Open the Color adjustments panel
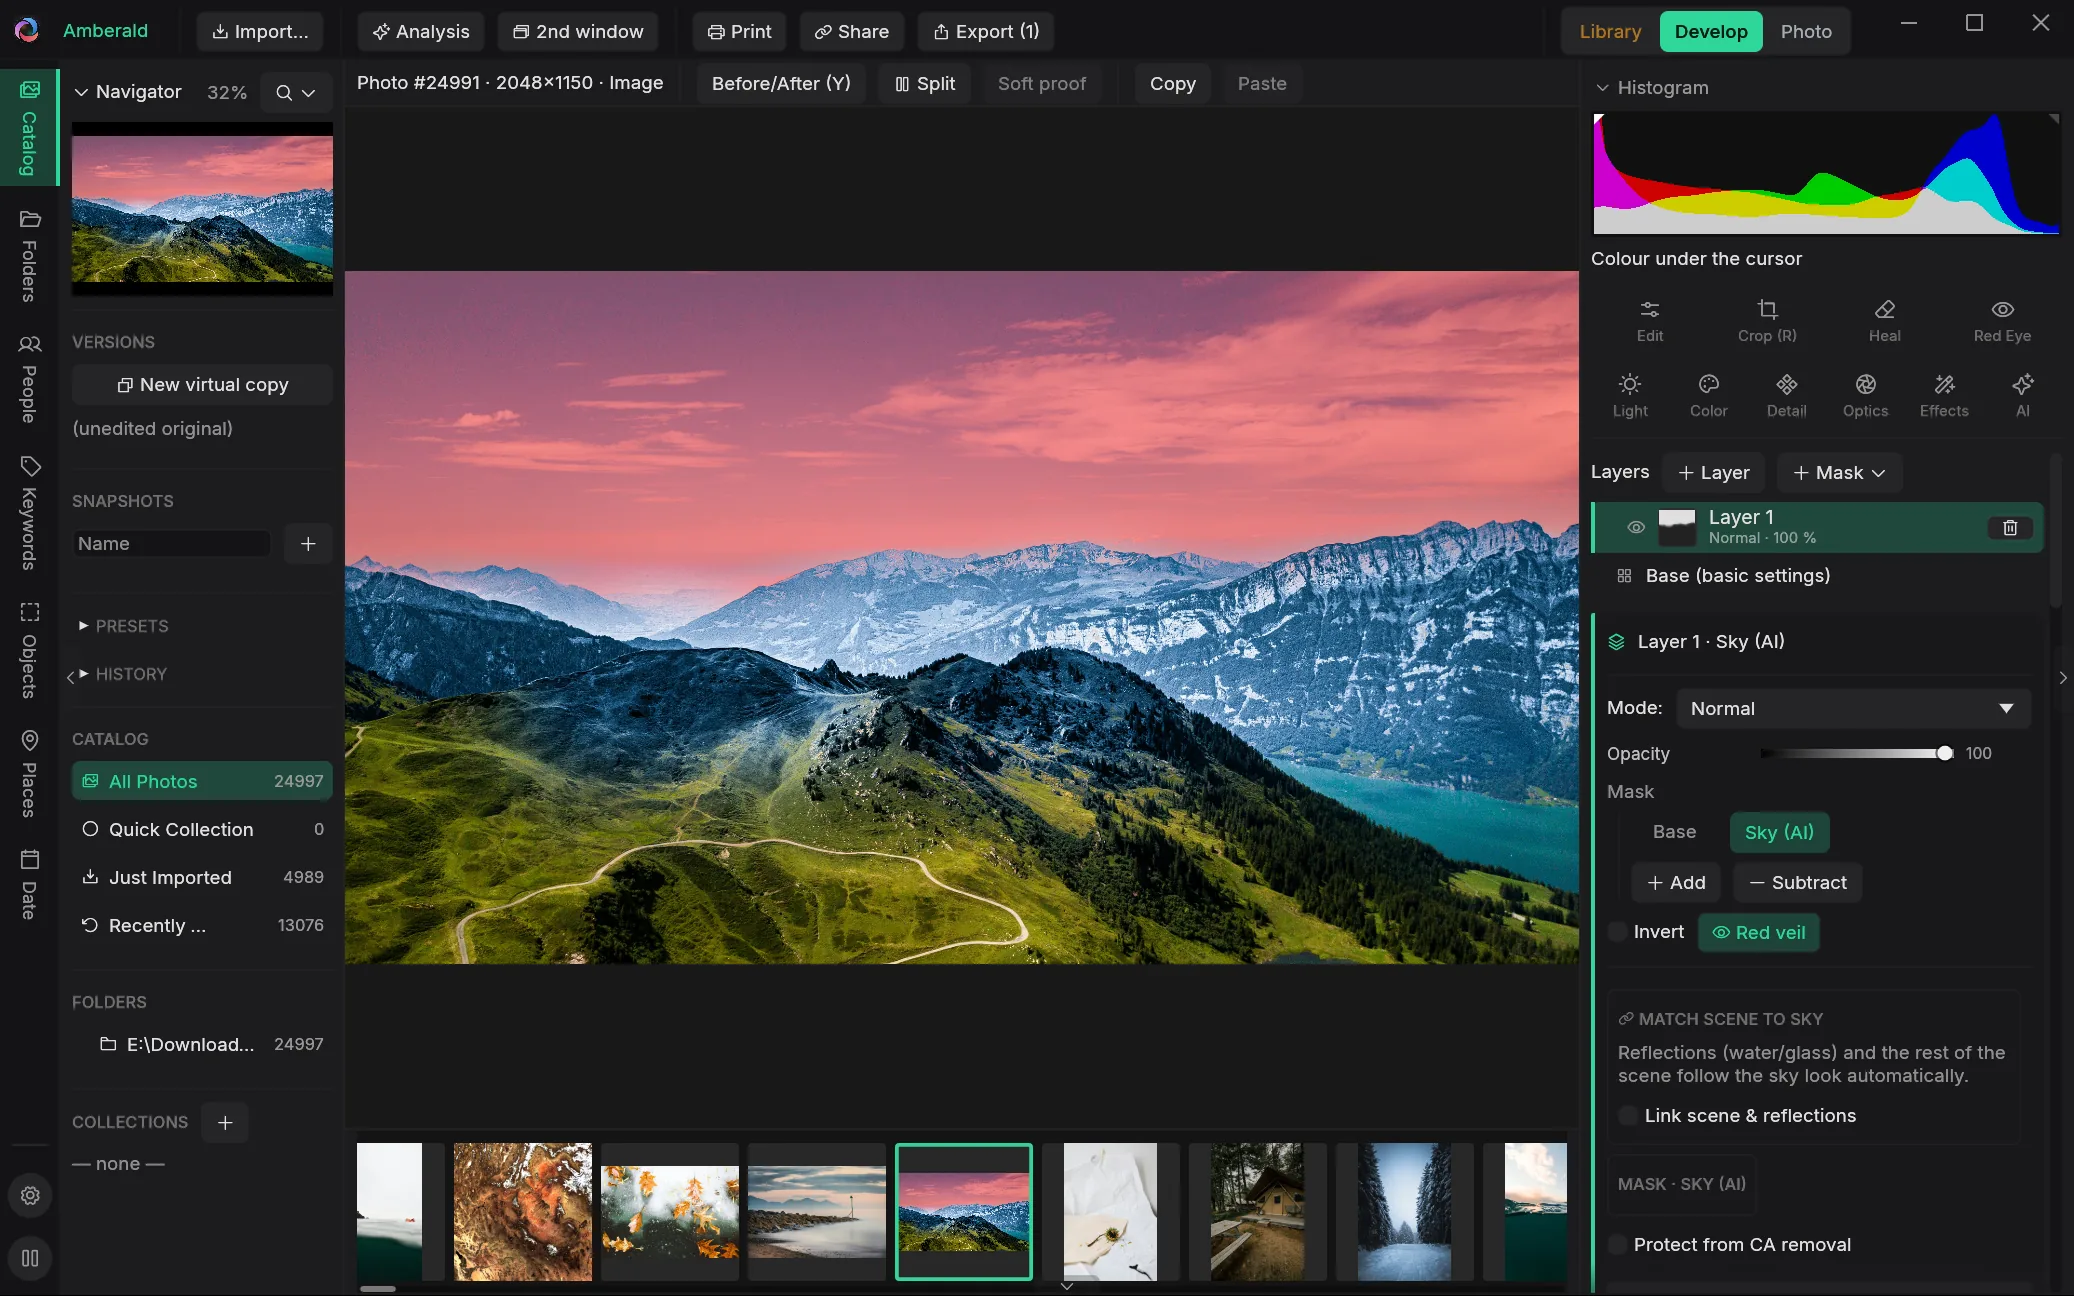Image resolution: width=2074 pixels, height=1296 pixels. click(x=1708, y=395)
